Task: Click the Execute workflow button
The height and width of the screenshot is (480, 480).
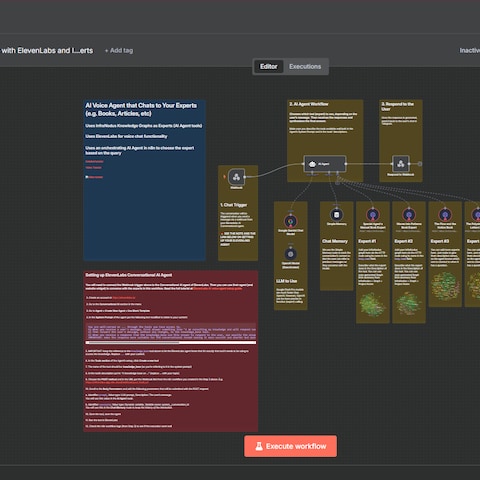Action: click(x=290, y=446)
